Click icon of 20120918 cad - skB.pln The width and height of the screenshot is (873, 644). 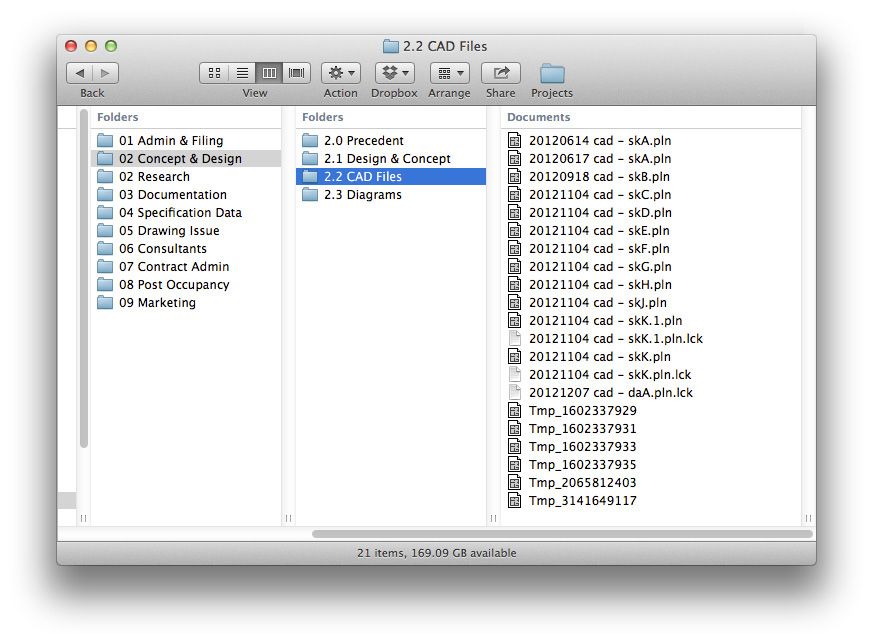coord(515,176)
